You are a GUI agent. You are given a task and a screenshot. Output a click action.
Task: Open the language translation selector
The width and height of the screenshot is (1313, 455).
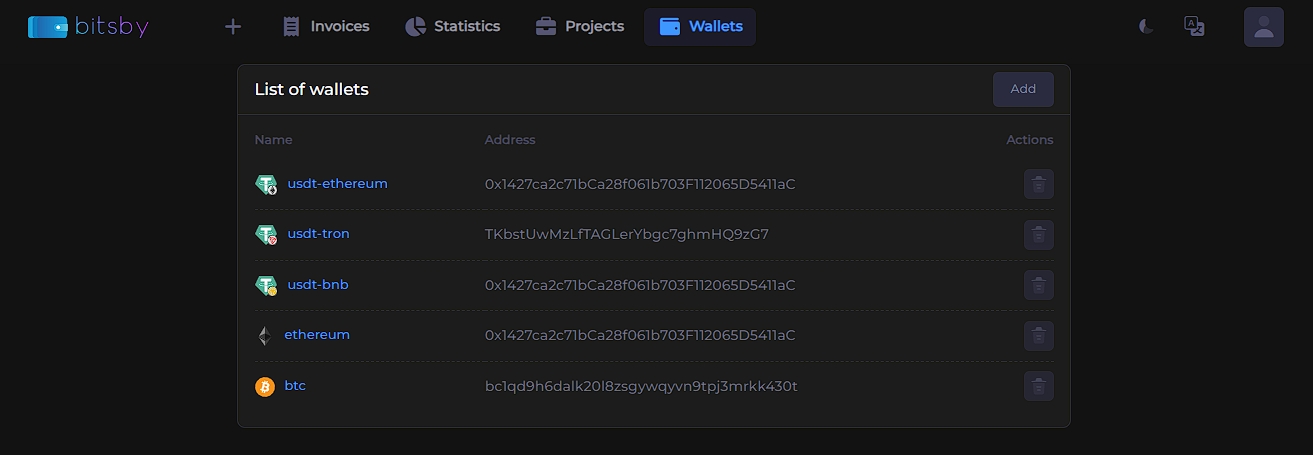coord(1194,27)
